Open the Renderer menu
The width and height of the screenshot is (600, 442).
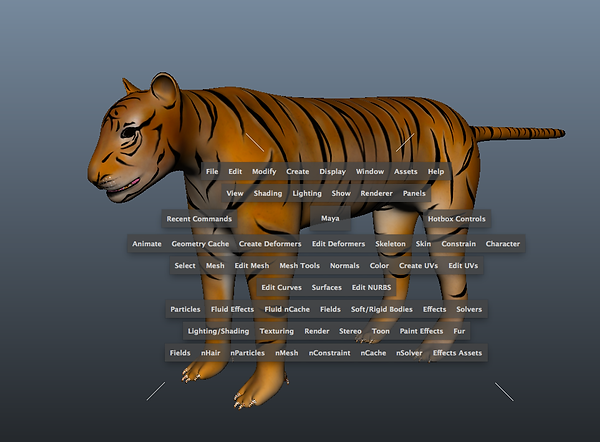click(x=377, y=193)
